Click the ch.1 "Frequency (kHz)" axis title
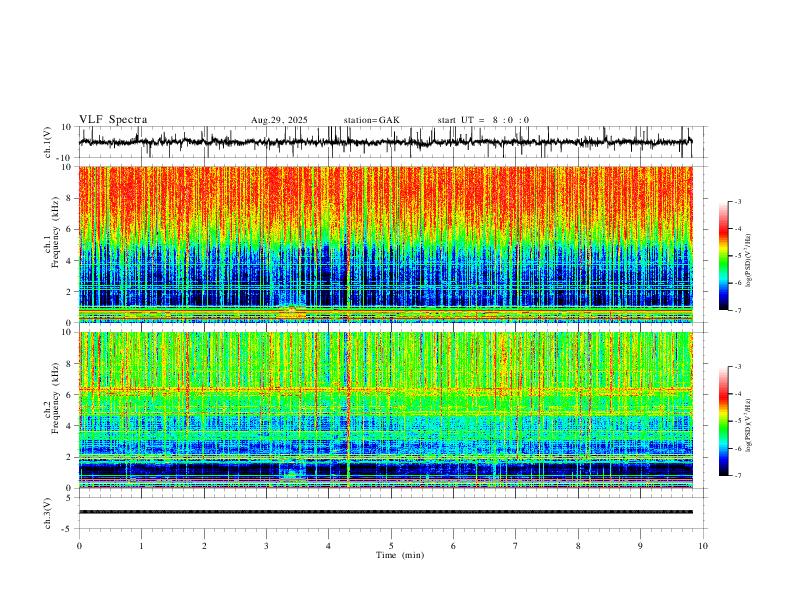The image size is (792, 612). coord(55,233)
